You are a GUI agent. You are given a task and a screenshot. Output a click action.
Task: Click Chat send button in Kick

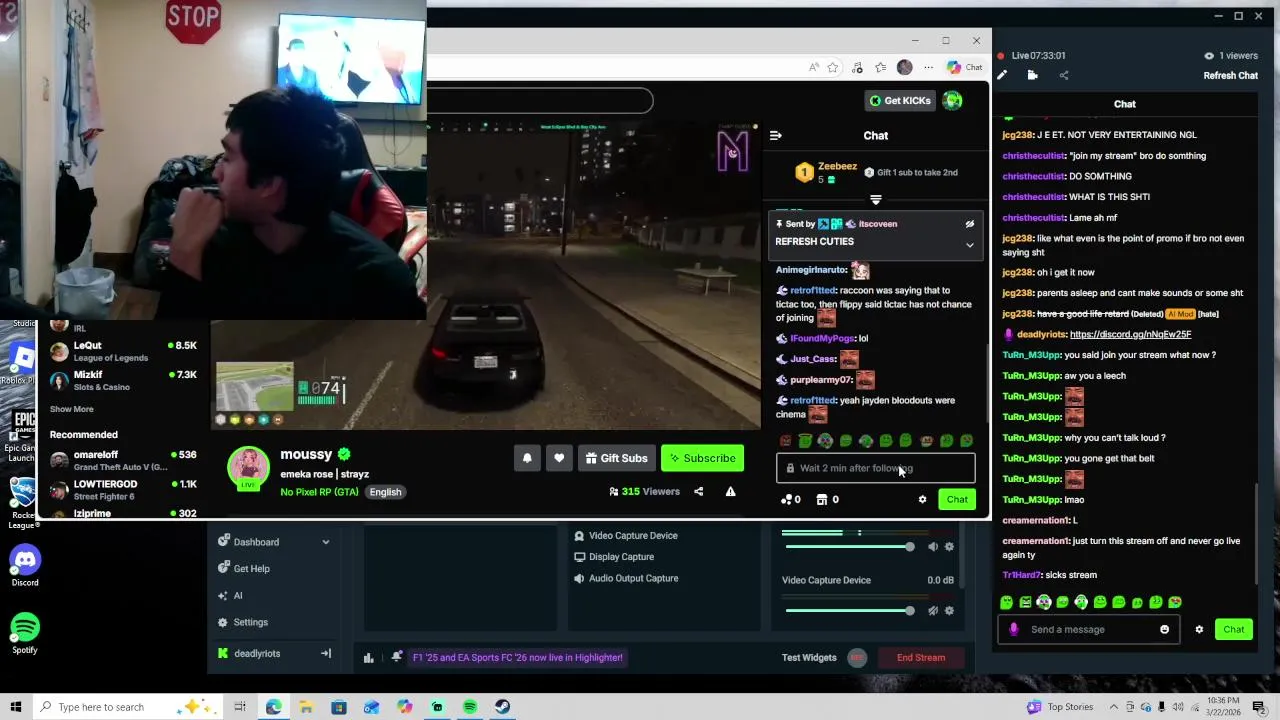[x=957, y=499]
